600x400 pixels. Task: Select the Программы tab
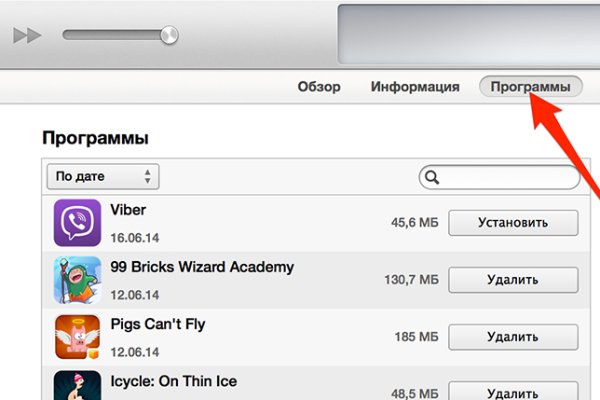pyautogui.click(x=530, y=87)
